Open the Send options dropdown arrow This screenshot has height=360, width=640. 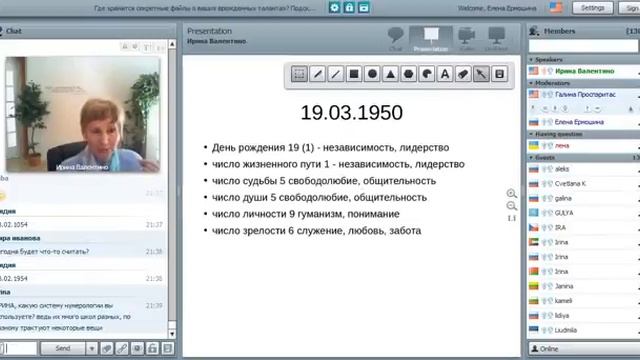92,348
